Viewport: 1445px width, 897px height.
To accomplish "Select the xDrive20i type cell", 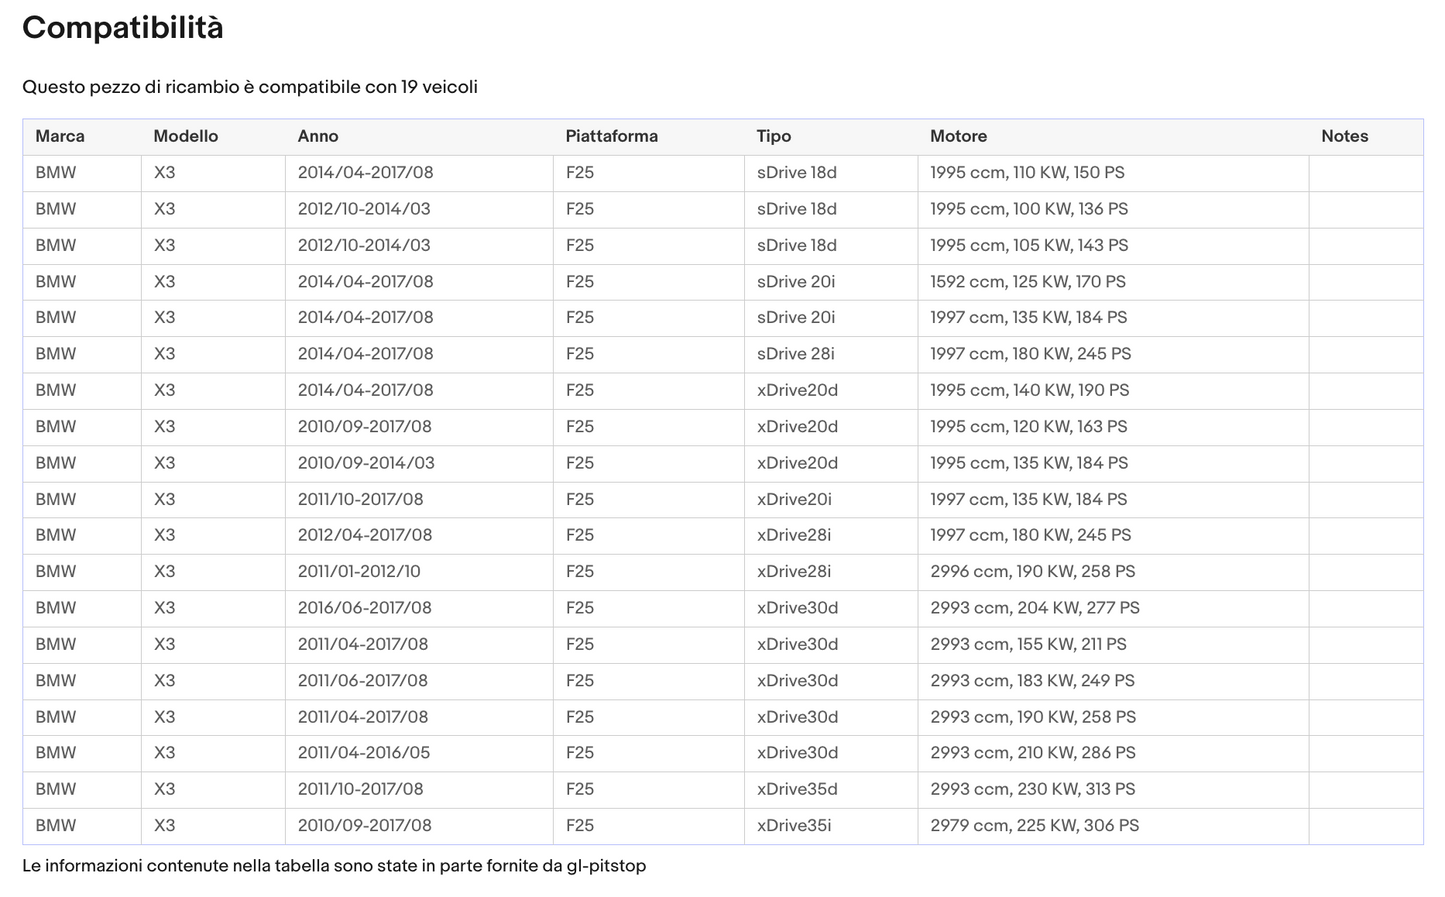I will tap(794, 499).
